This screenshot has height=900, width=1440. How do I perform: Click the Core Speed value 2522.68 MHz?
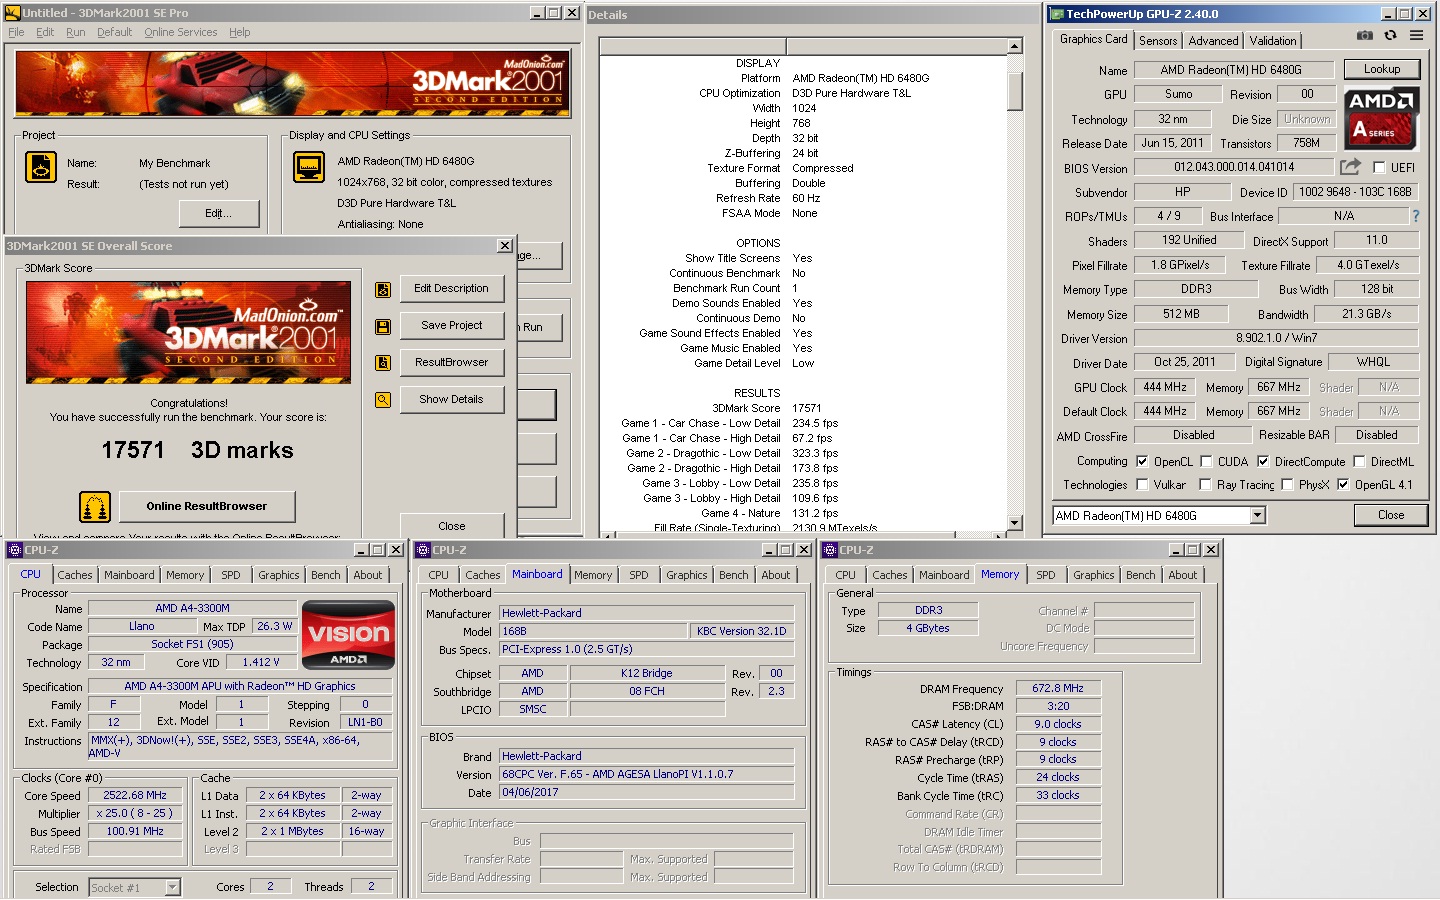(135, 796)
